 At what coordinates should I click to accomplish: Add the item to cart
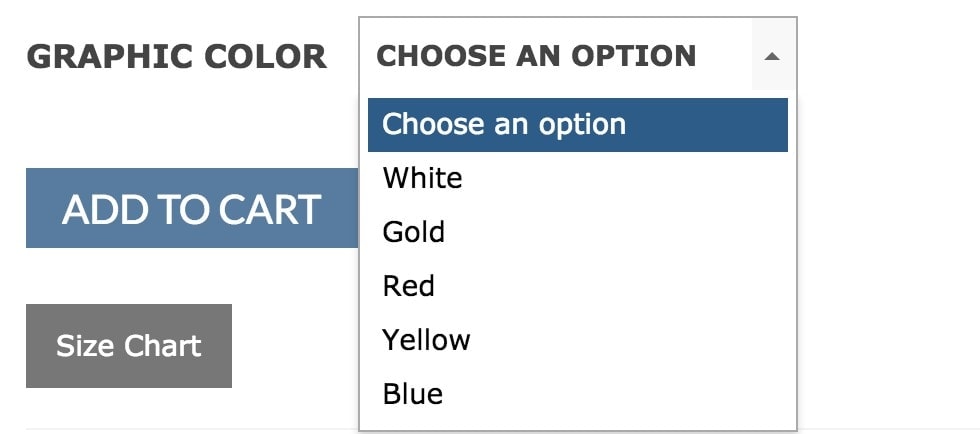[192, 208]
